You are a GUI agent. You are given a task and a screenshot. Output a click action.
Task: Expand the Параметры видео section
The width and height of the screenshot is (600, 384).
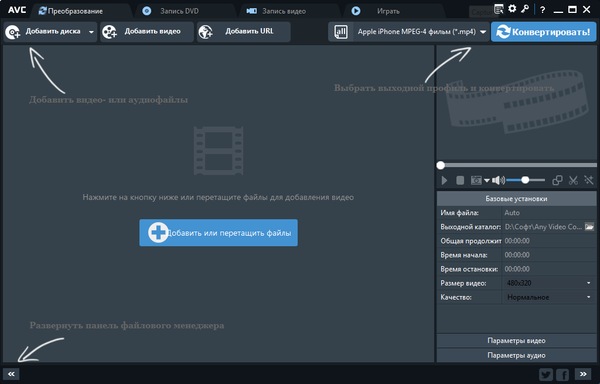click(516, 340)
